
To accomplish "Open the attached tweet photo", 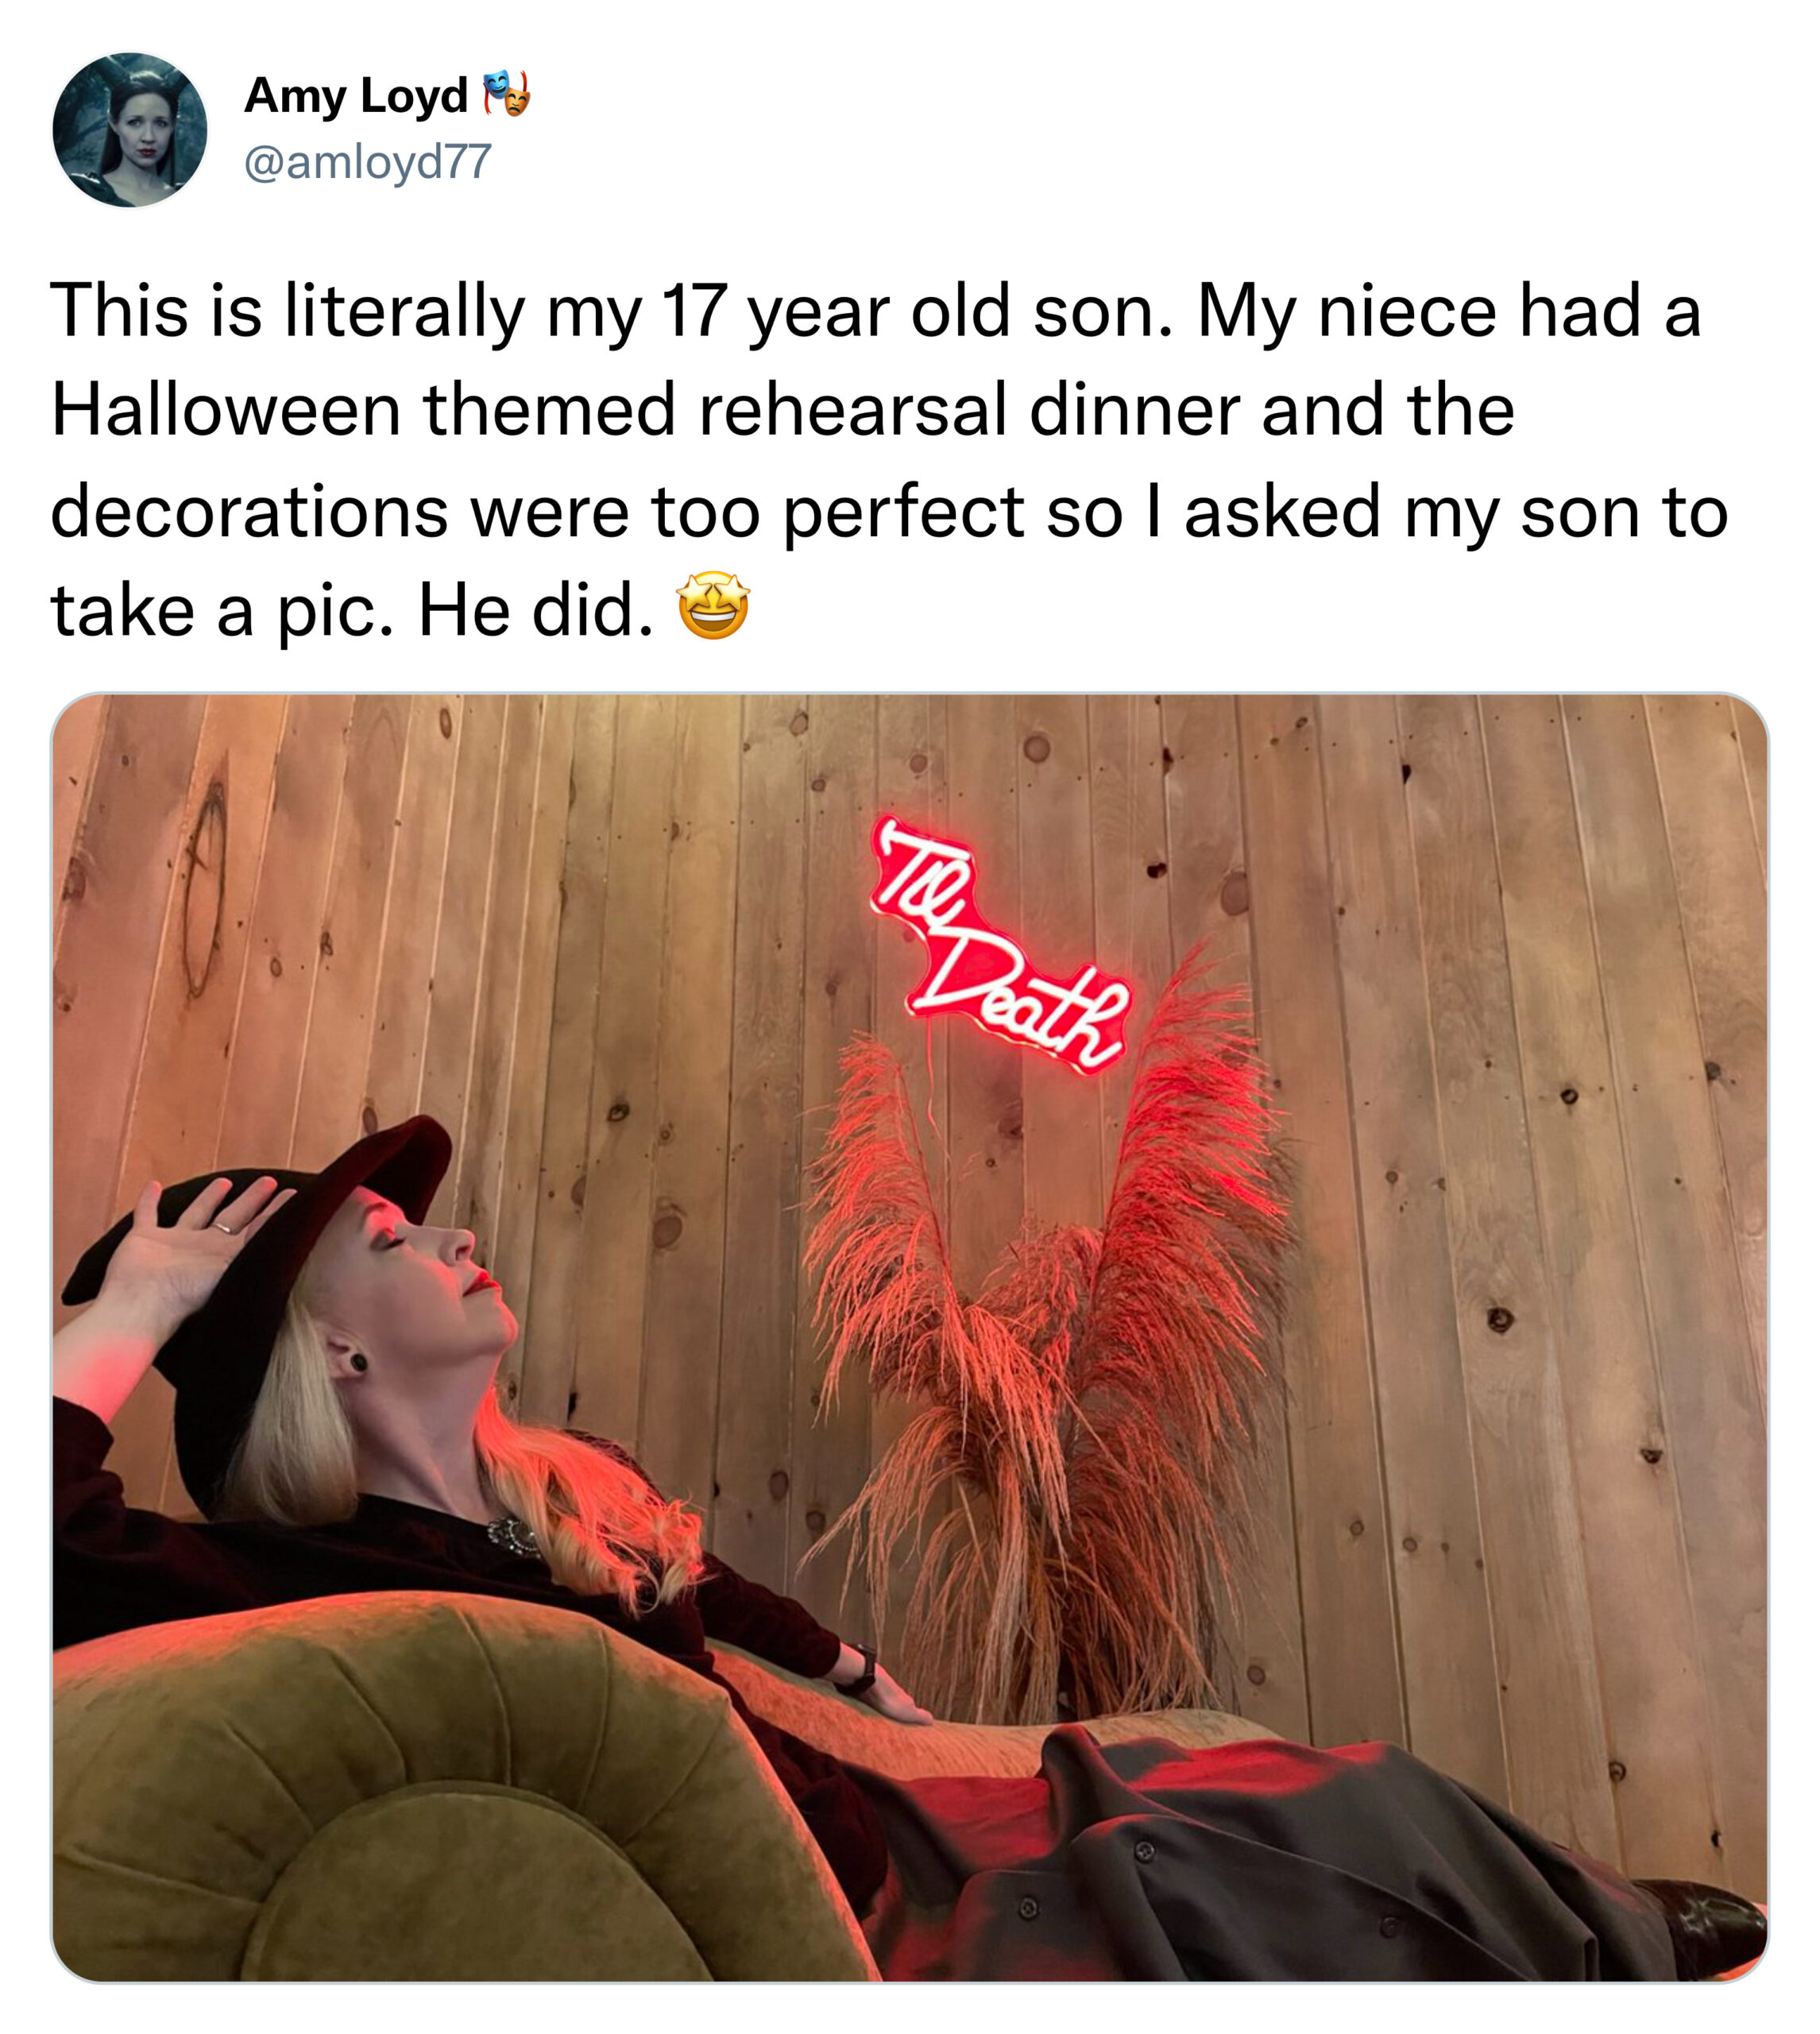I will point(910,1338).
